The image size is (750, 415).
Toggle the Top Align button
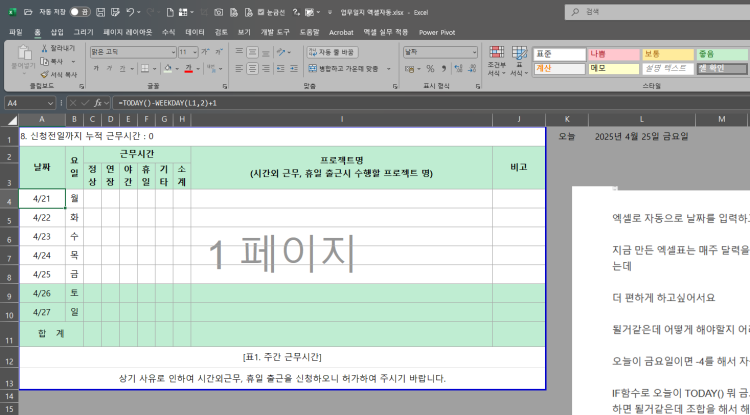(239, 52)
